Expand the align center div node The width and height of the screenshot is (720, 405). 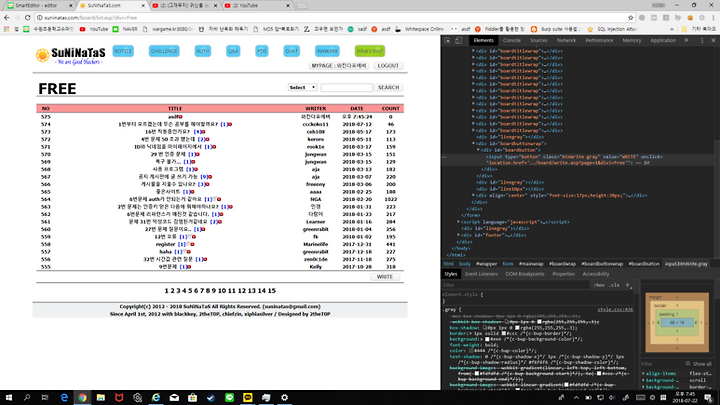473,196
